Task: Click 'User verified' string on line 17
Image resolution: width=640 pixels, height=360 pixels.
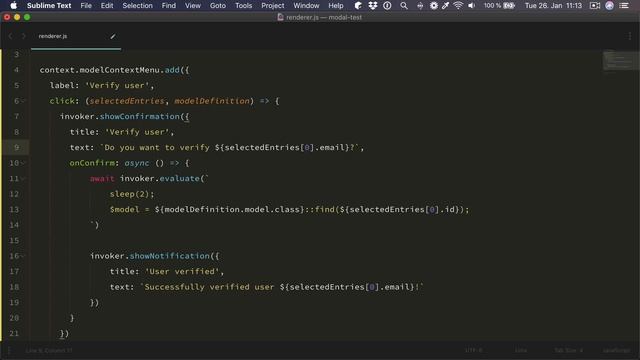Action: pyautogui.click(x=182, y=271)
